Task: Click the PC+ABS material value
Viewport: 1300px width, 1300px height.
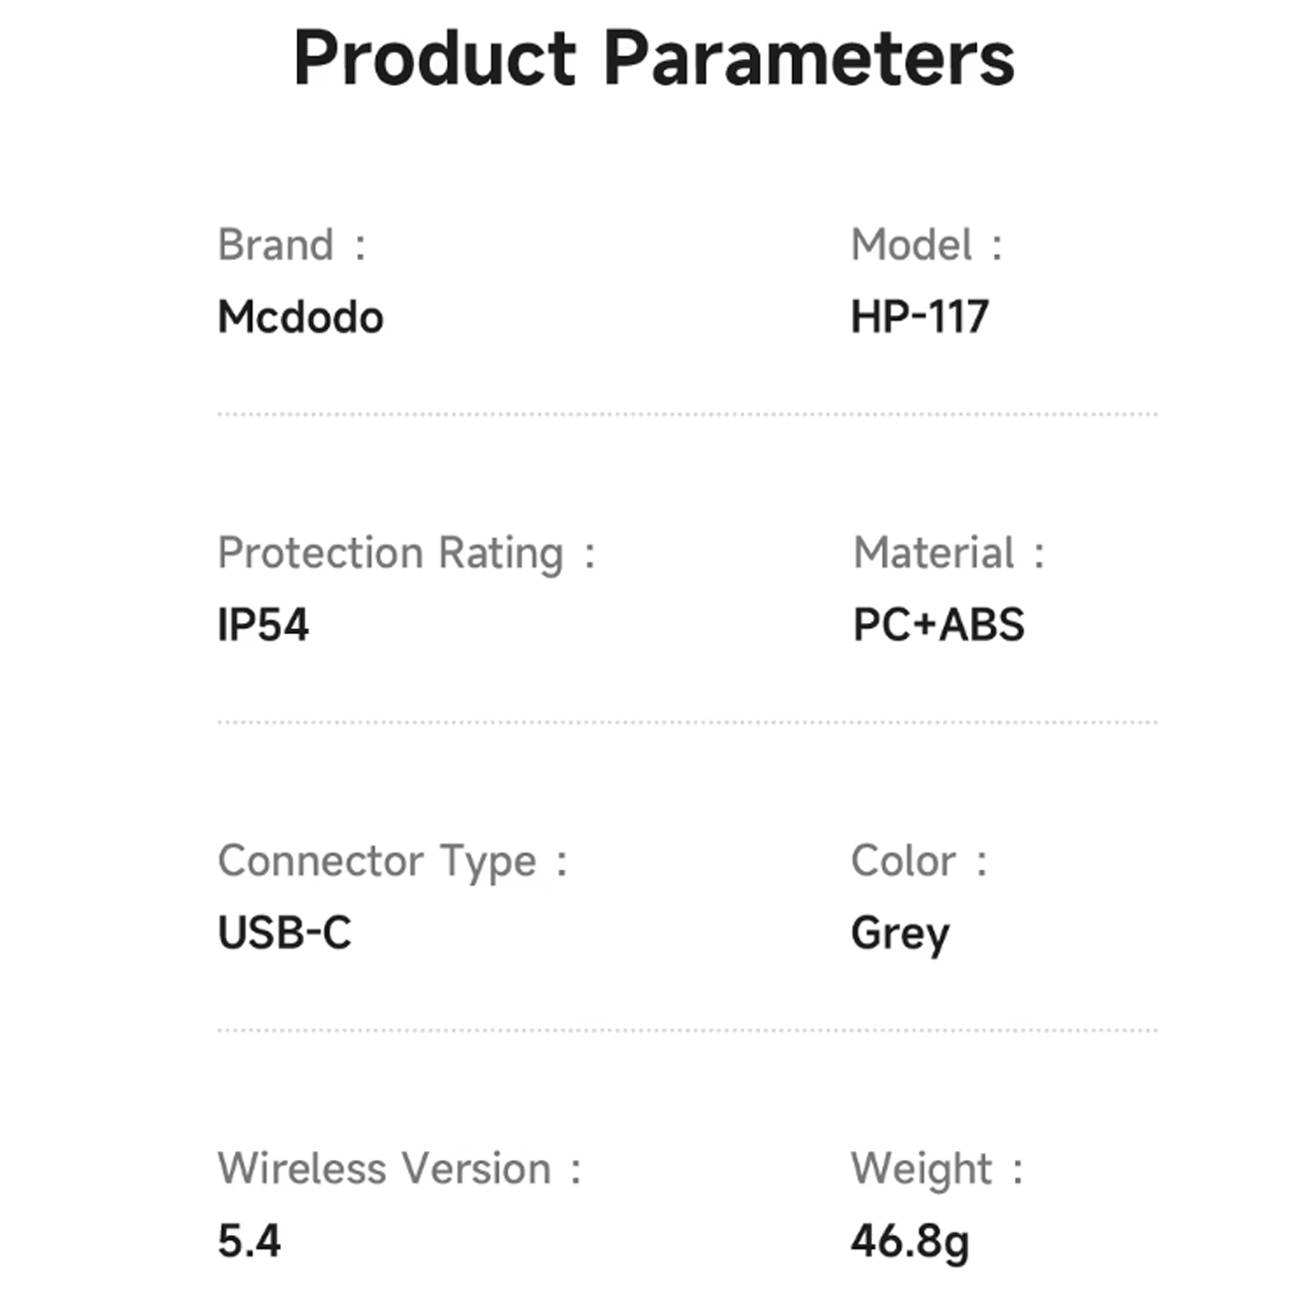Action: coord(939,625)
